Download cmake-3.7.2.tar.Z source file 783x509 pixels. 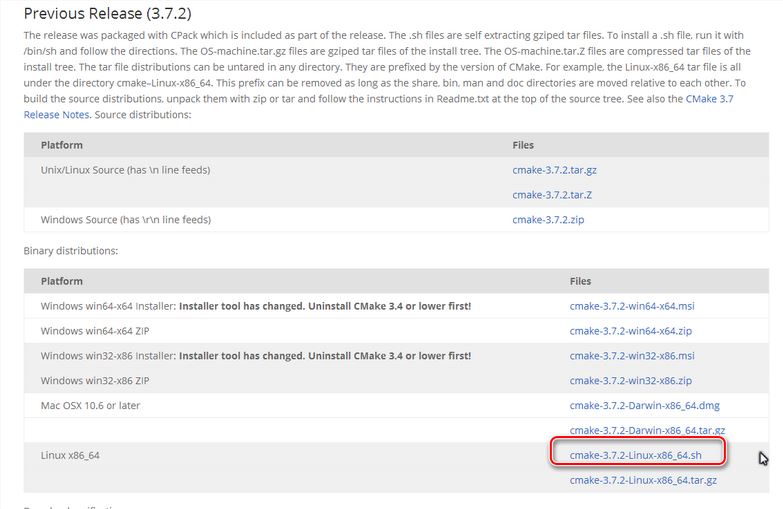pyautogui.click(x=552, y=195)
